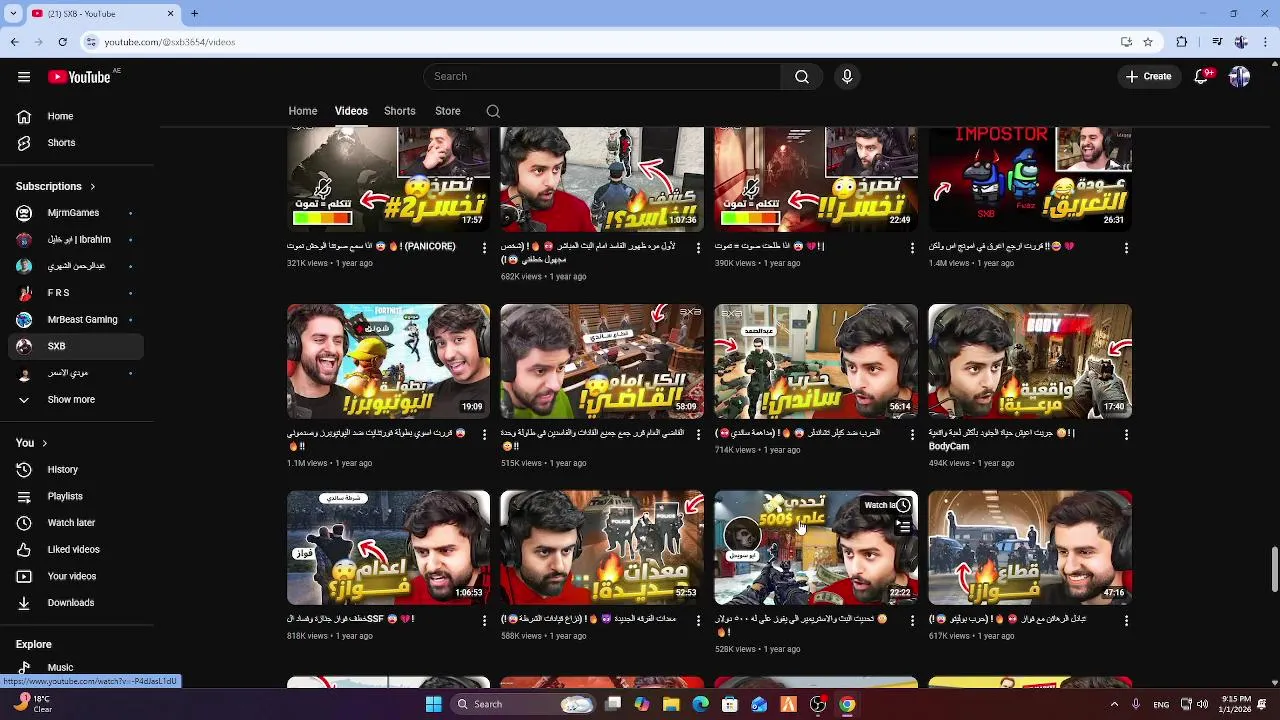Open the Impostor 26:31 video thumbnail
Image resolution: width=1280 pixels, height=720 pixels.
pyautogui.click(x=1030, y=179)
